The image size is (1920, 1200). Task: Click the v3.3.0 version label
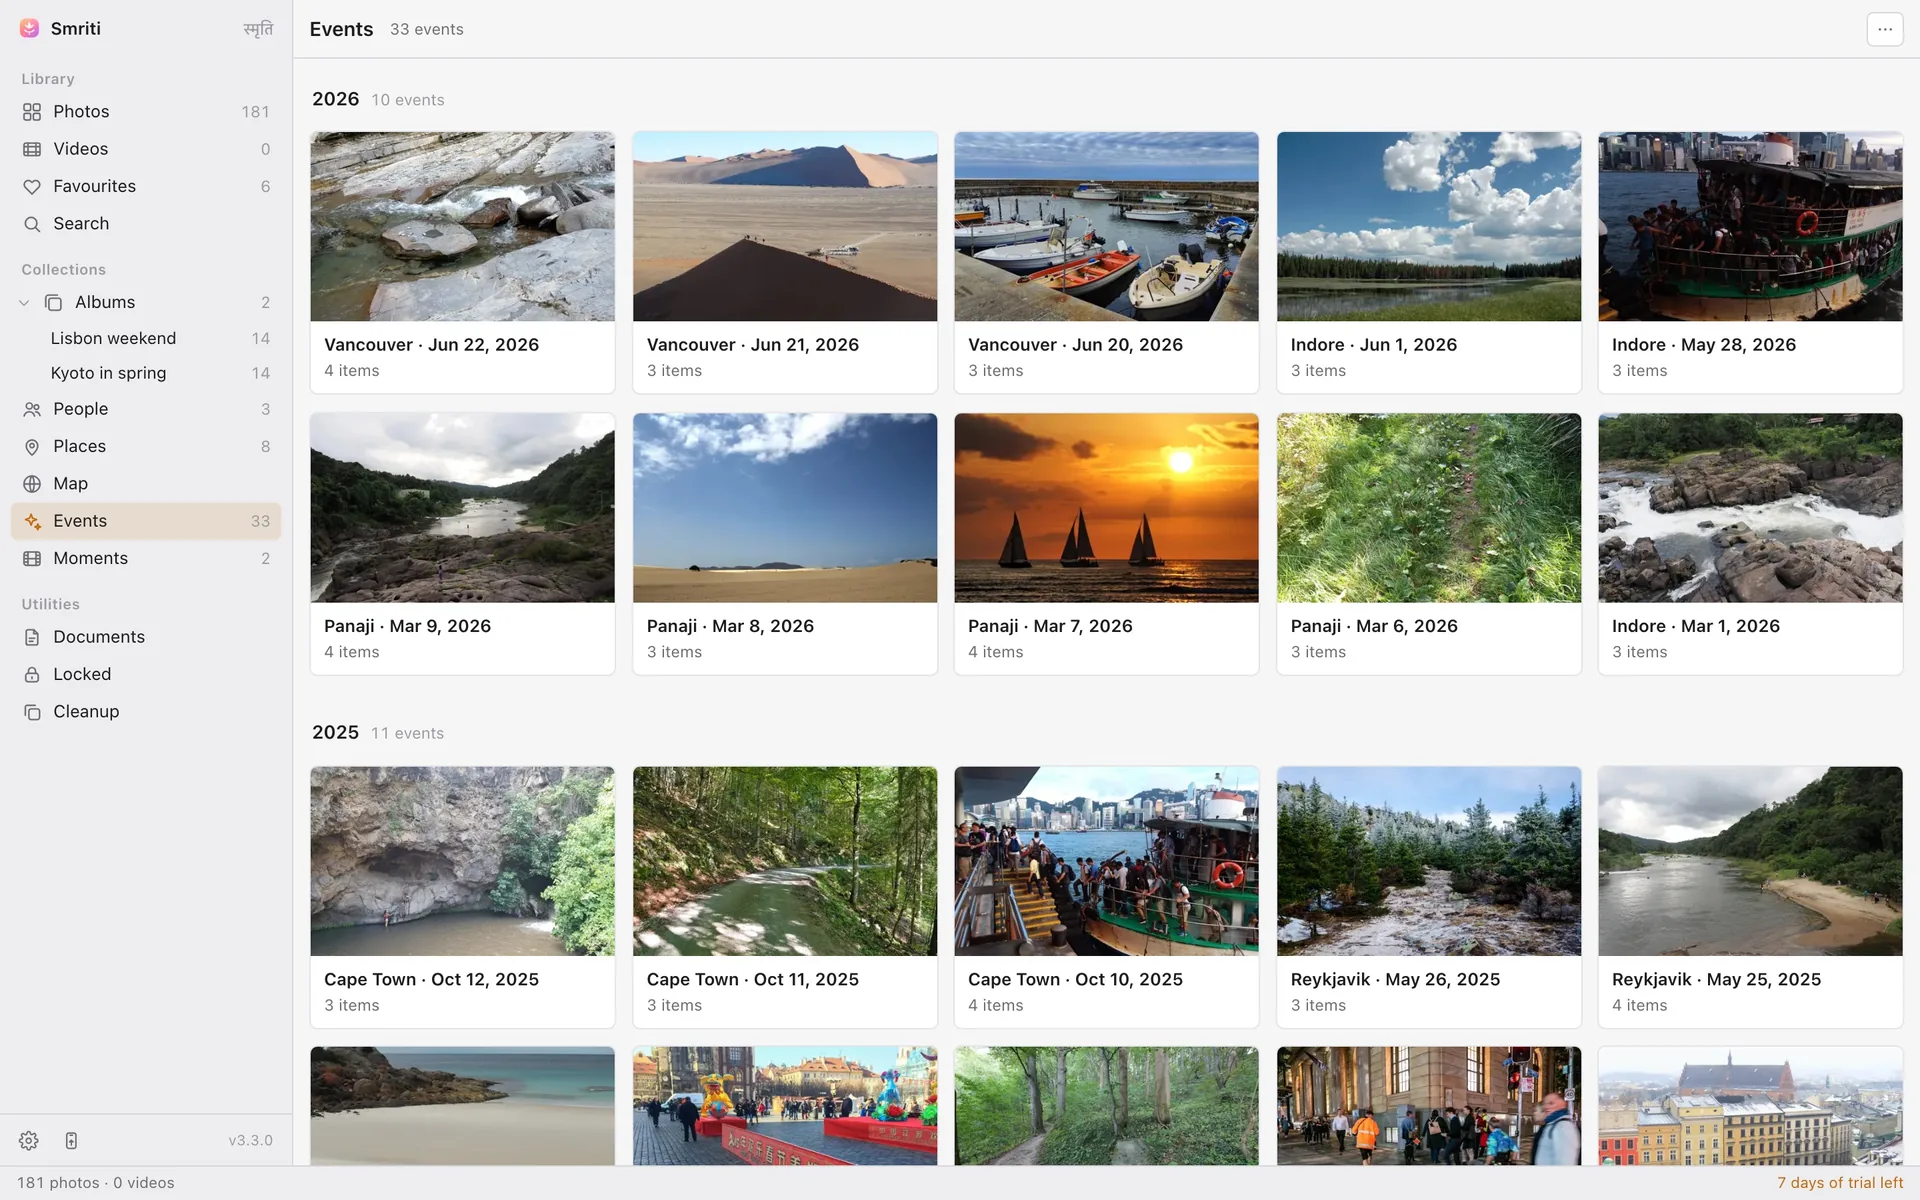point(250,1140)
